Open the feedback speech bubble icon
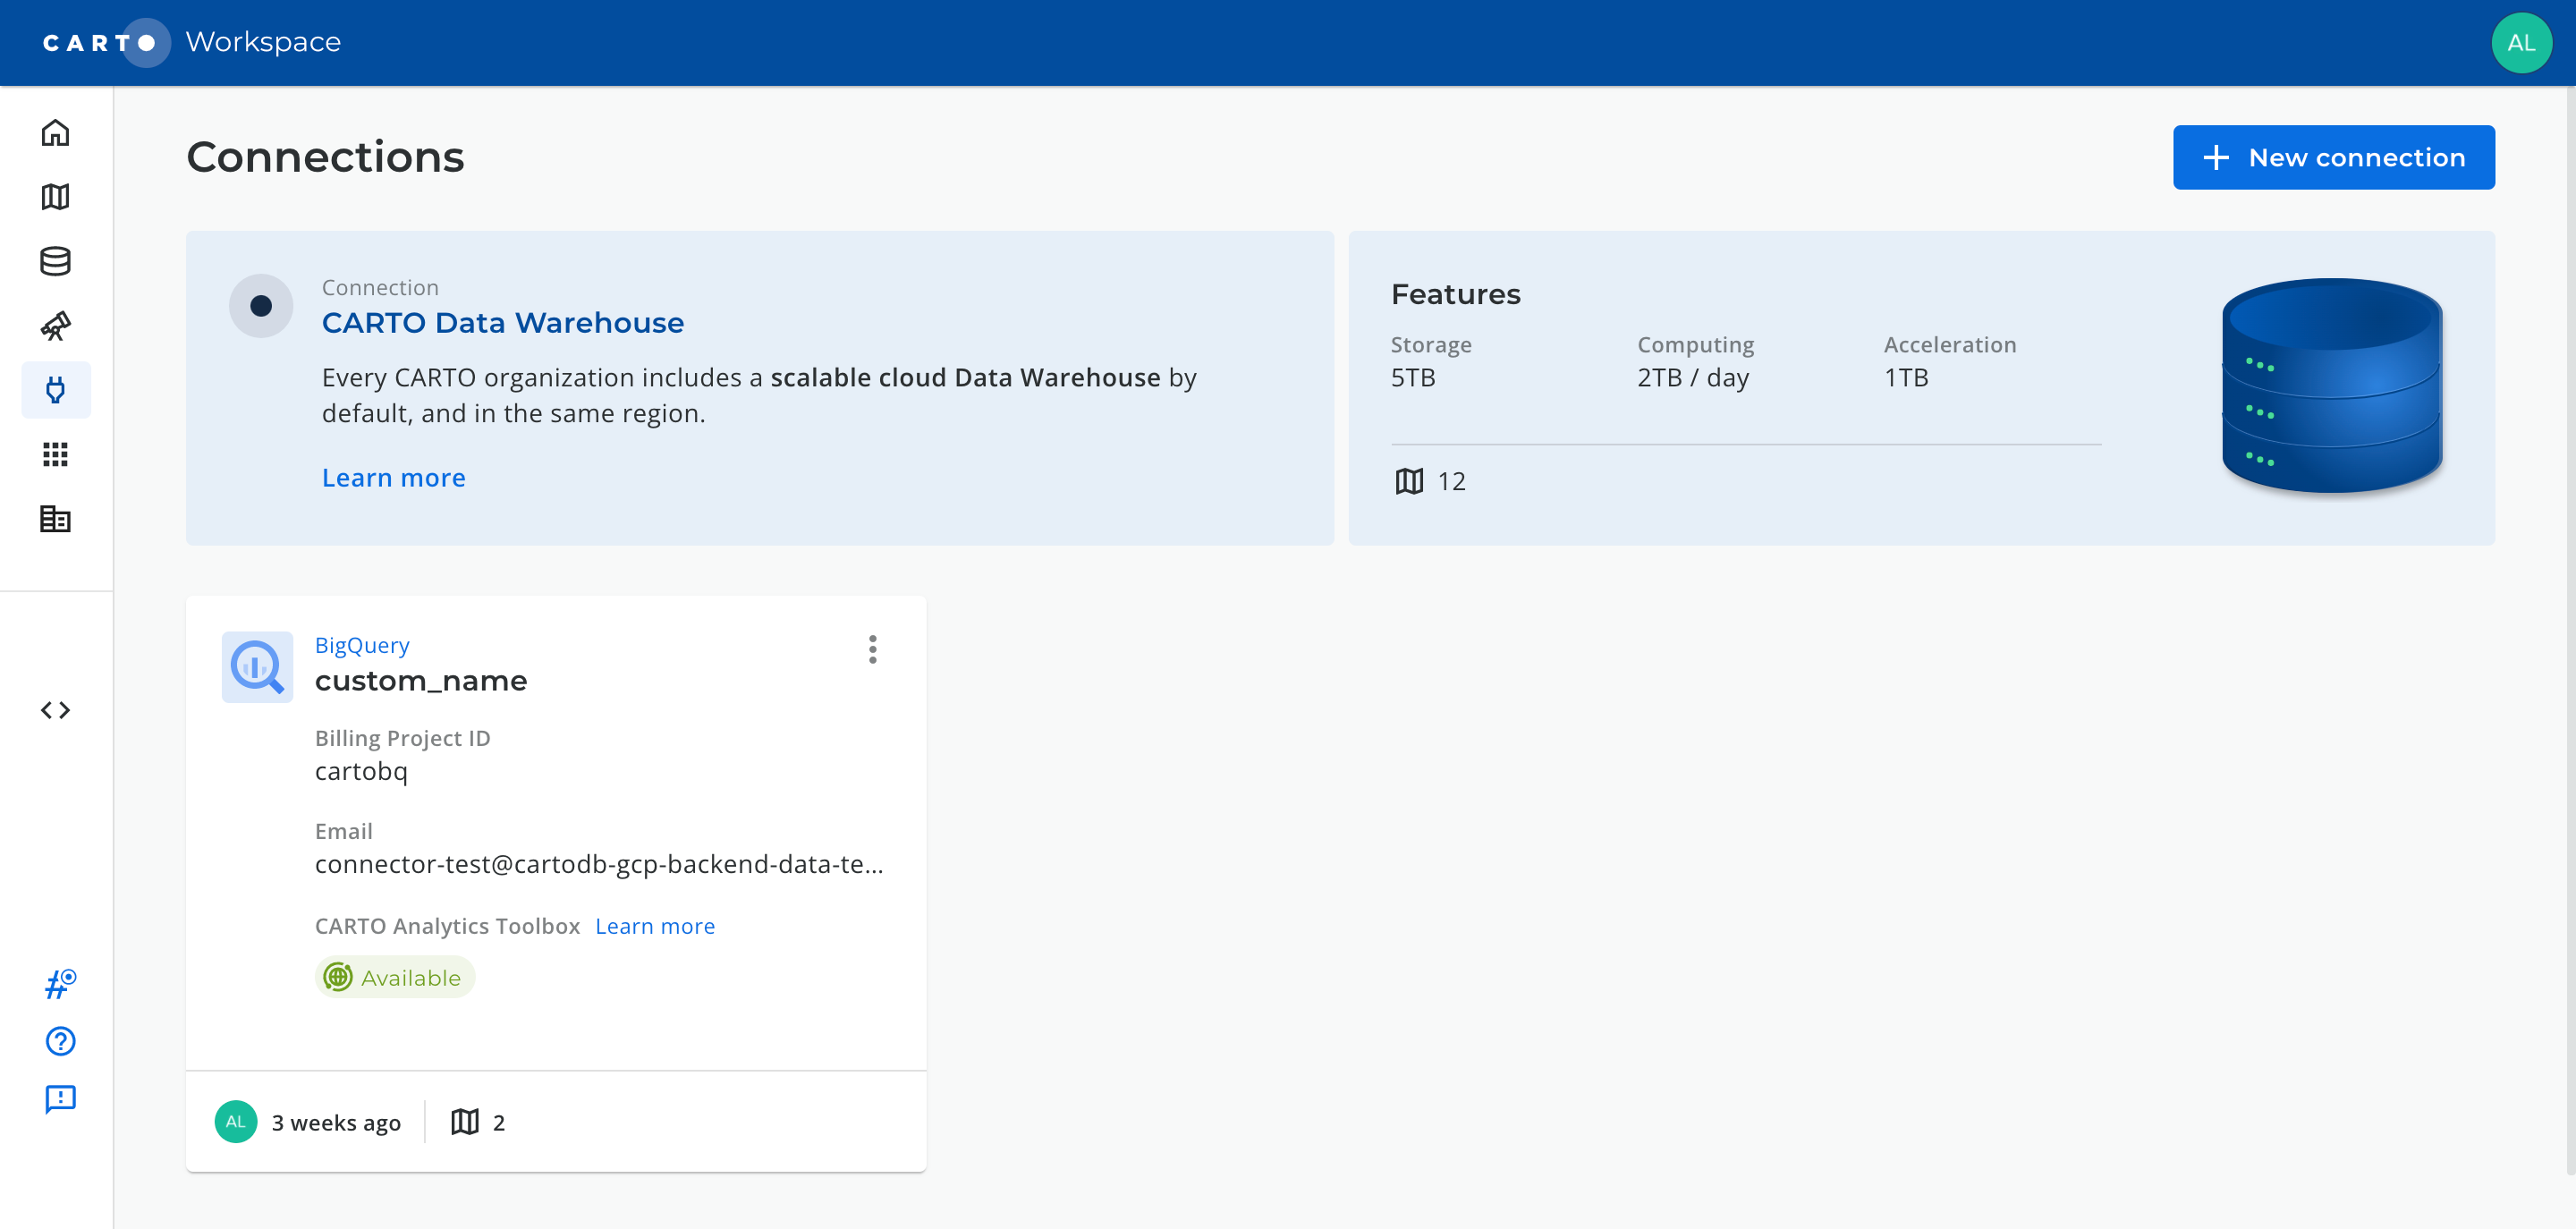The image size is (2576, 1229). [60, 1099]
